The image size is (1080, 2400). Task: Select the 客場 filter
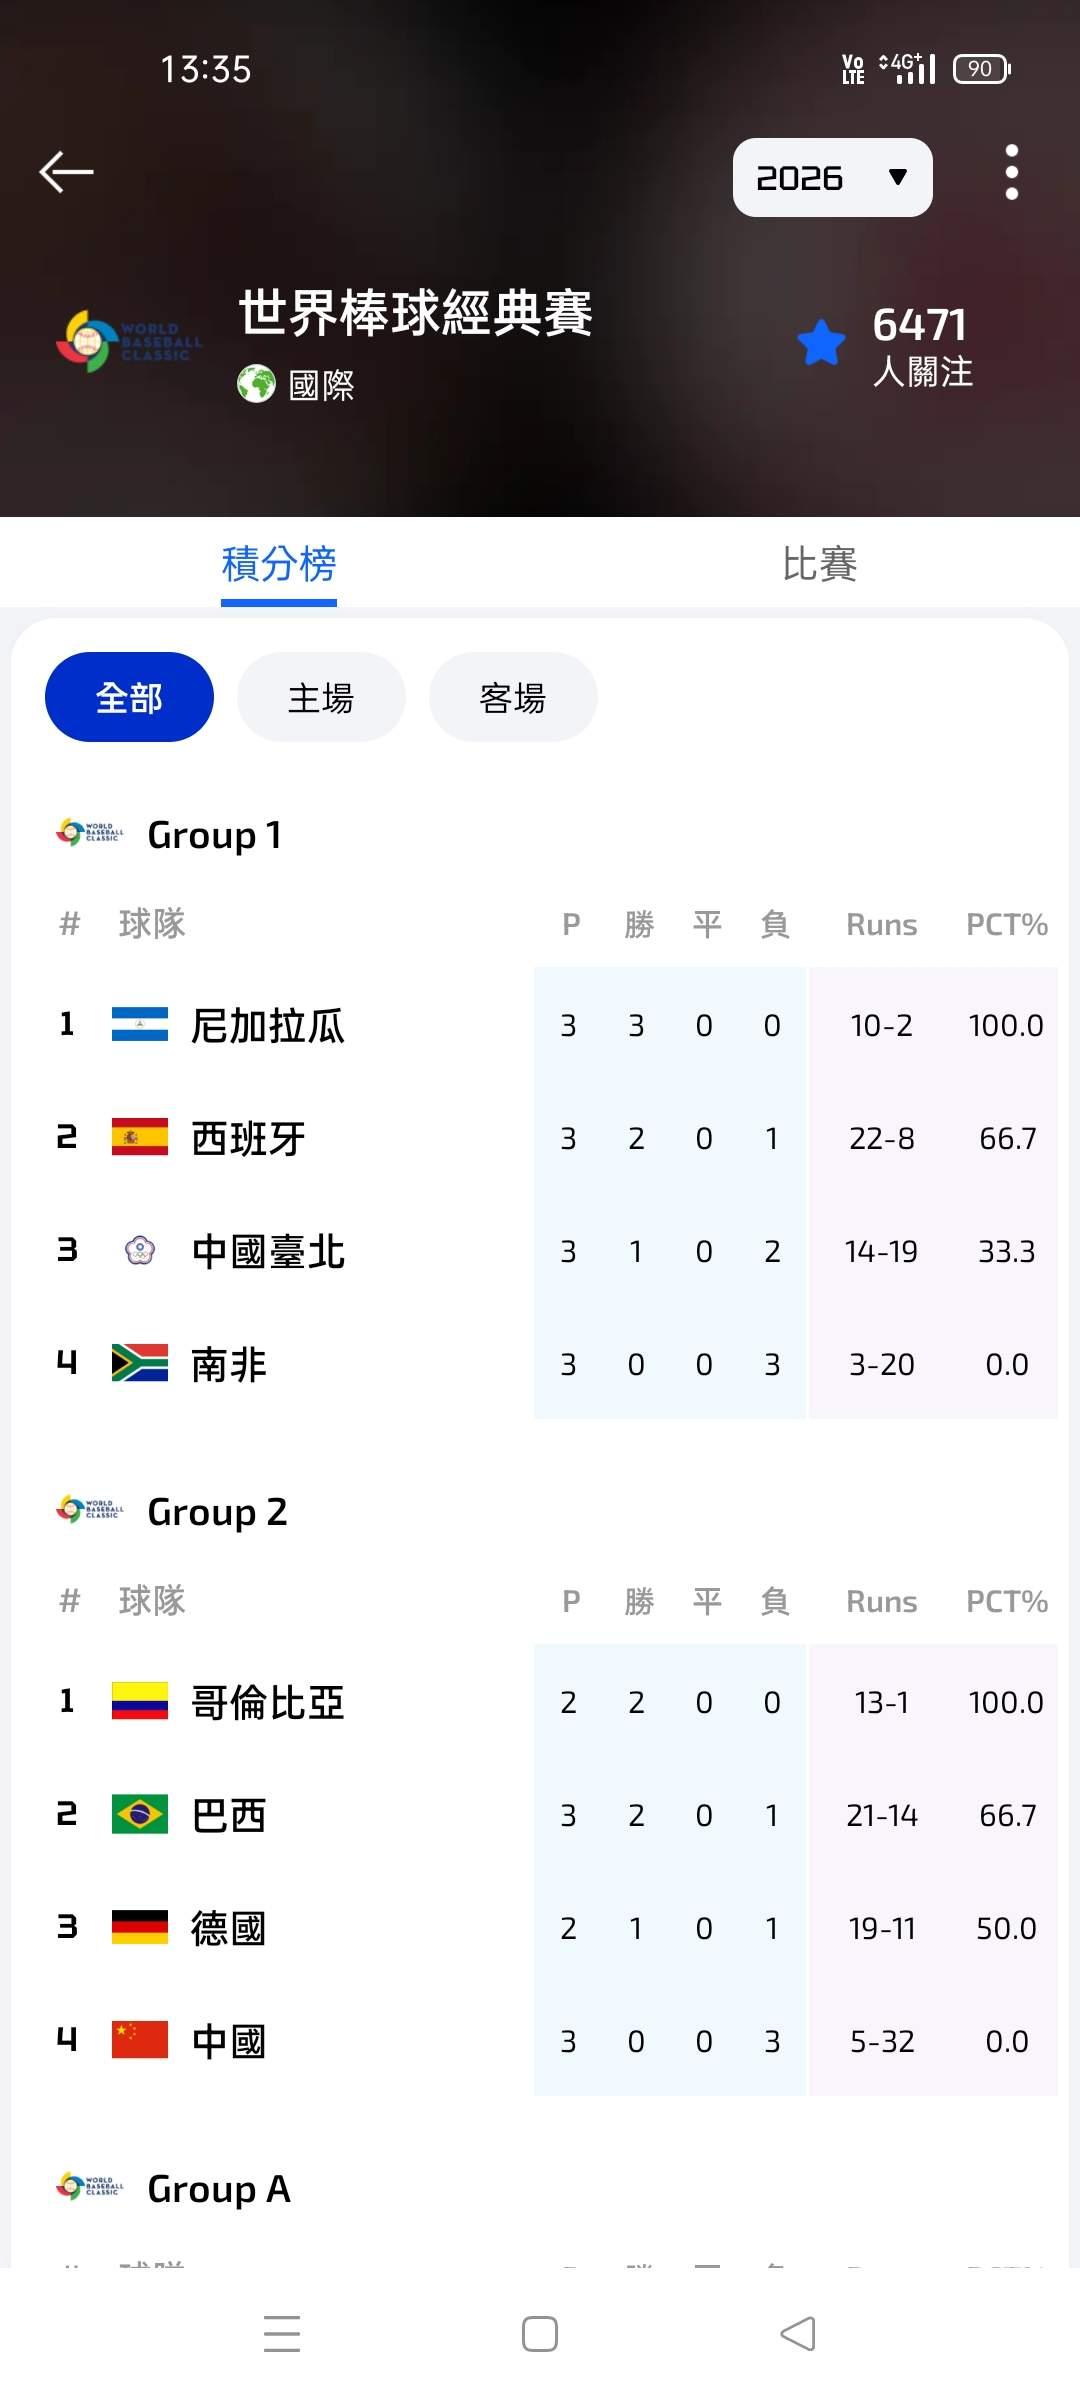coord(513,697)
